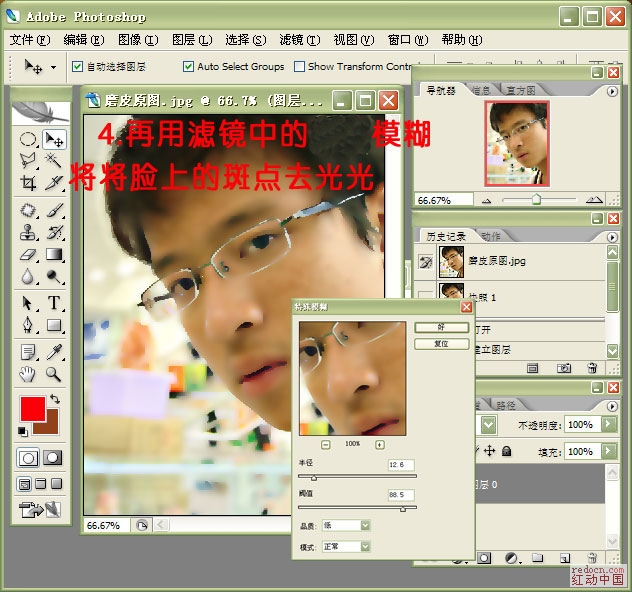Select the Gradient tool

click(54, 254)
